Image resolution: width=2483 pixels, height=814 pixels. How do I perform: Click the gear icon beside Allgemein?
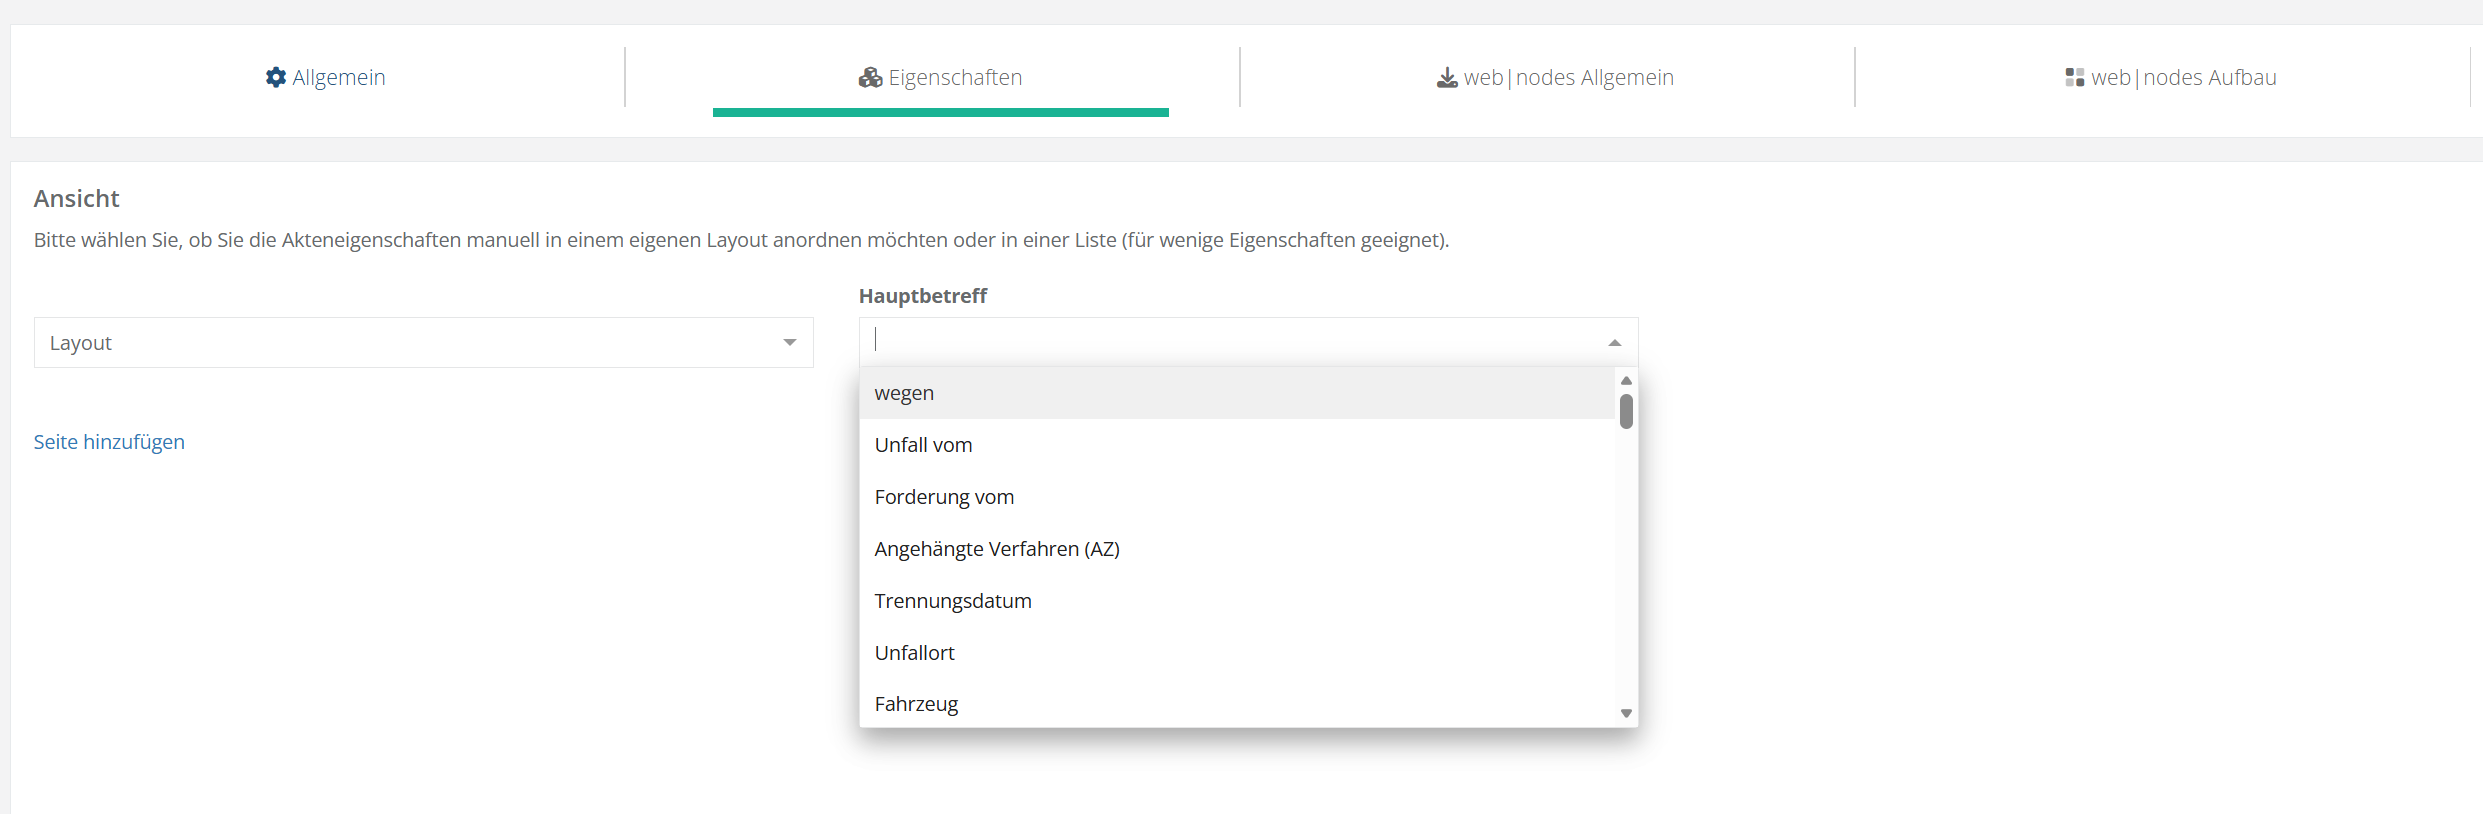coord(276,77)
